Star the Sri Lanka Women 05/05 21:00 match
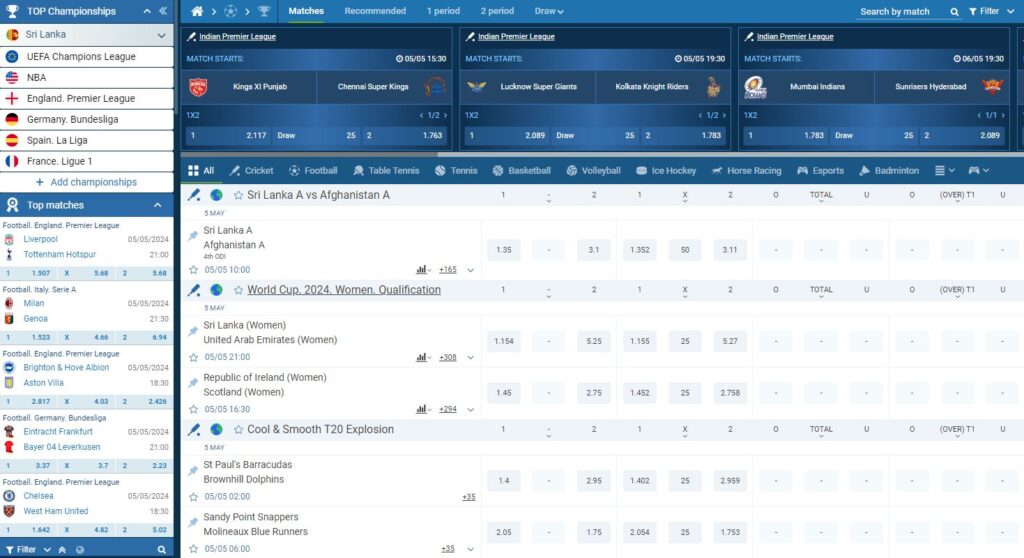The height and width of the screenshot is (558, 1024). click(x=193, y=357)
